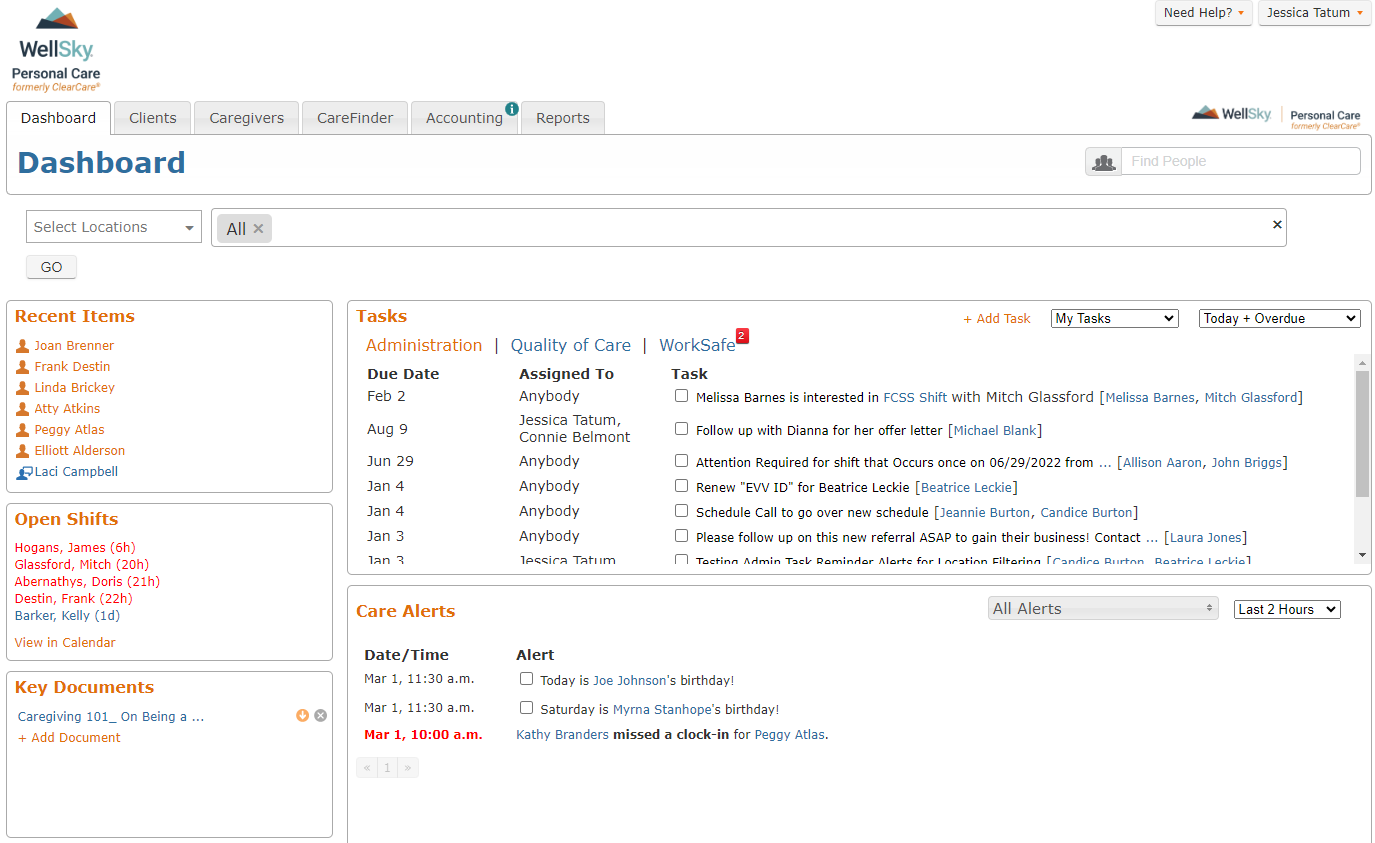Click the WellSky Personal Care logo

(55, 47)
